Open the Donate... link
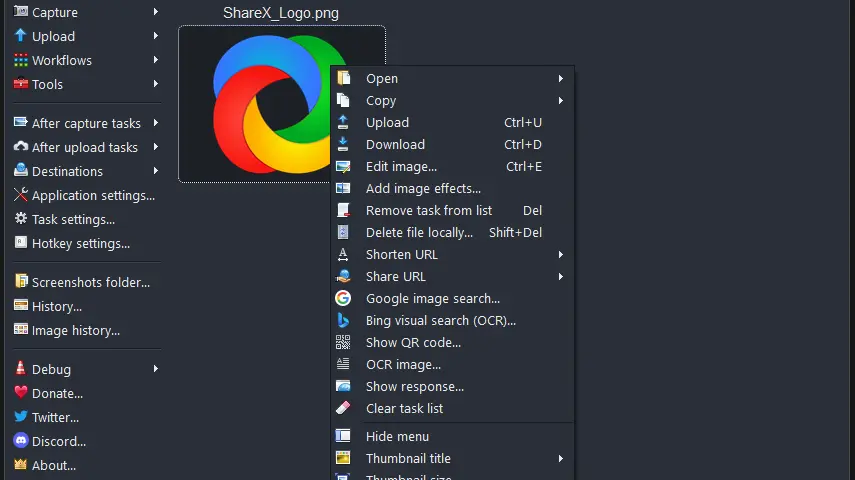Viewport: 855px width, 480px height. (x=57, y=393)
